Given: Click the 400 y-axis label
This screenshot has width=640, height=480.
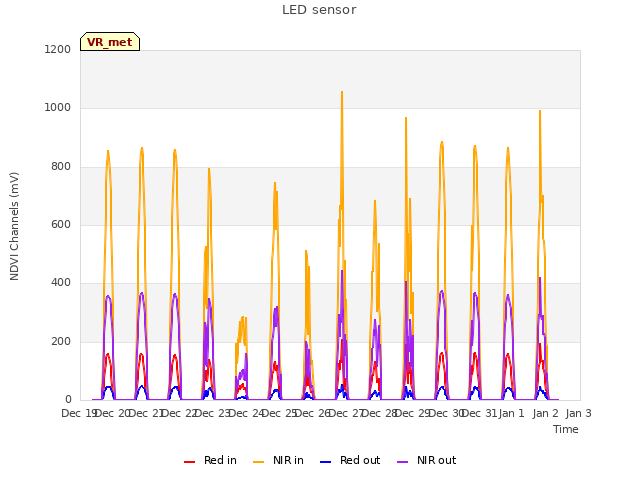Looking at the screenshot, I should pos(61,282).
